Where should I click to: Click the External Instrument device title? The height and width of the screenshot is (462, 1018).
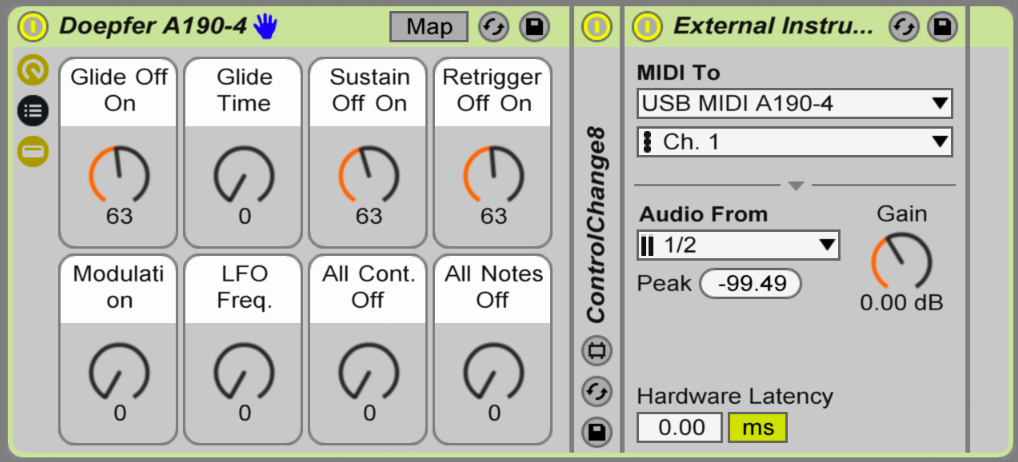point(773,26)
